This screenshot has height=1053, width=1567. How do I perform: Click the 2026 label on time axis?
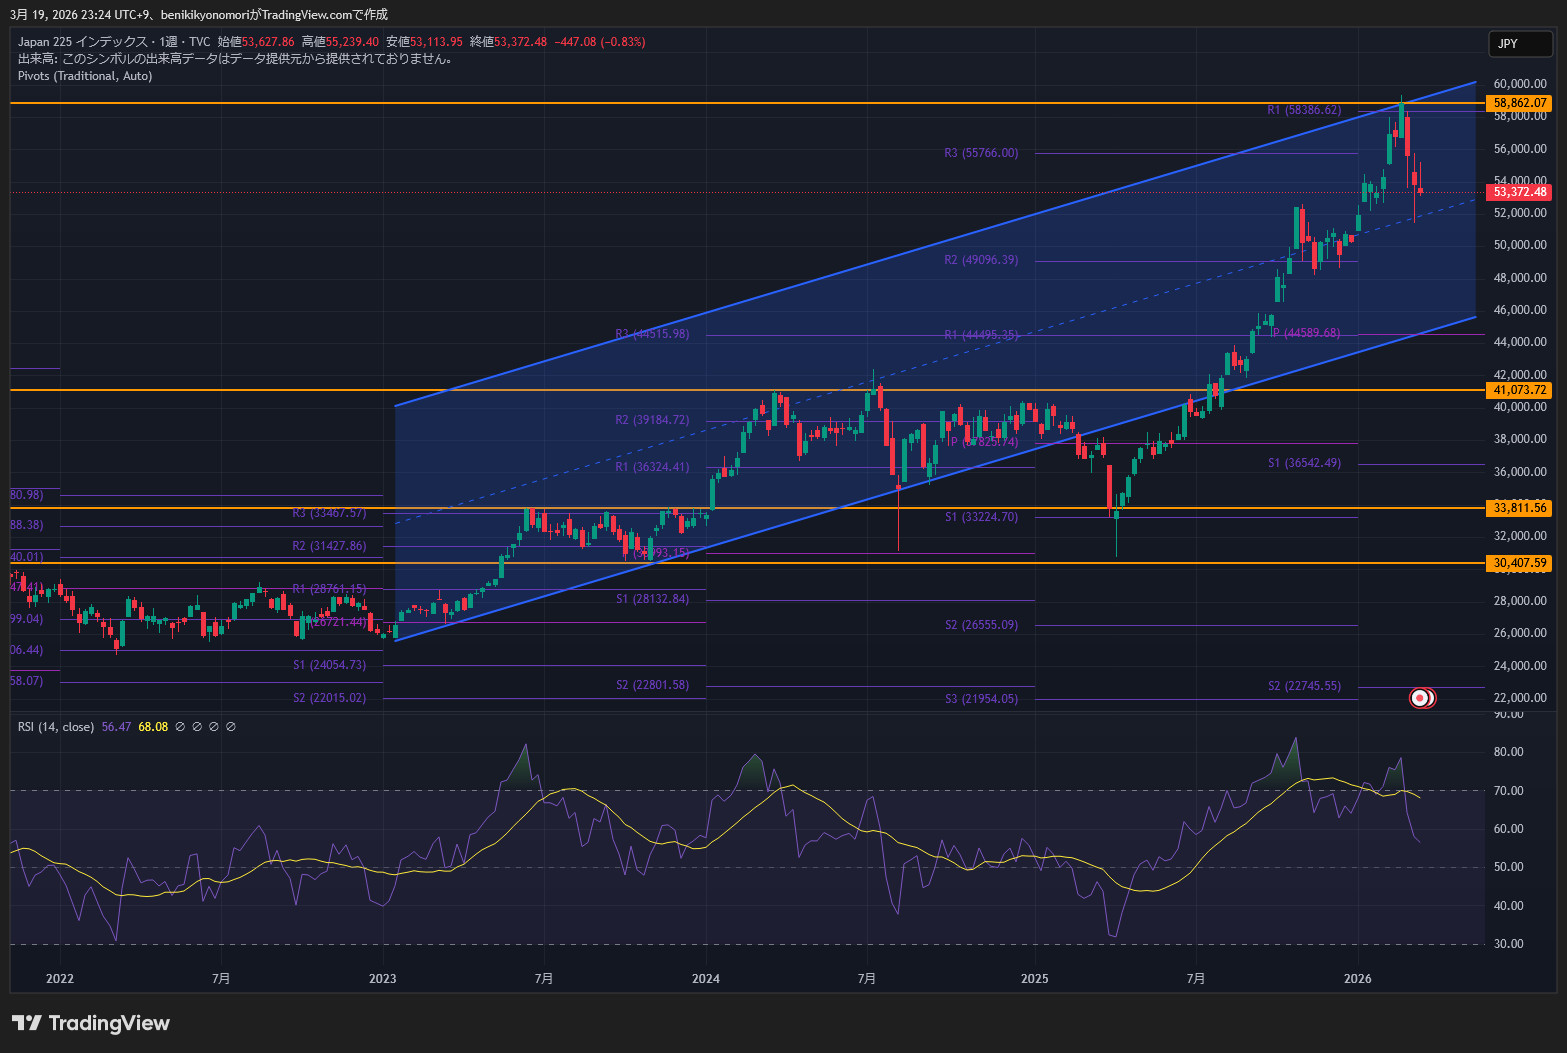[x=1357, y=978]
